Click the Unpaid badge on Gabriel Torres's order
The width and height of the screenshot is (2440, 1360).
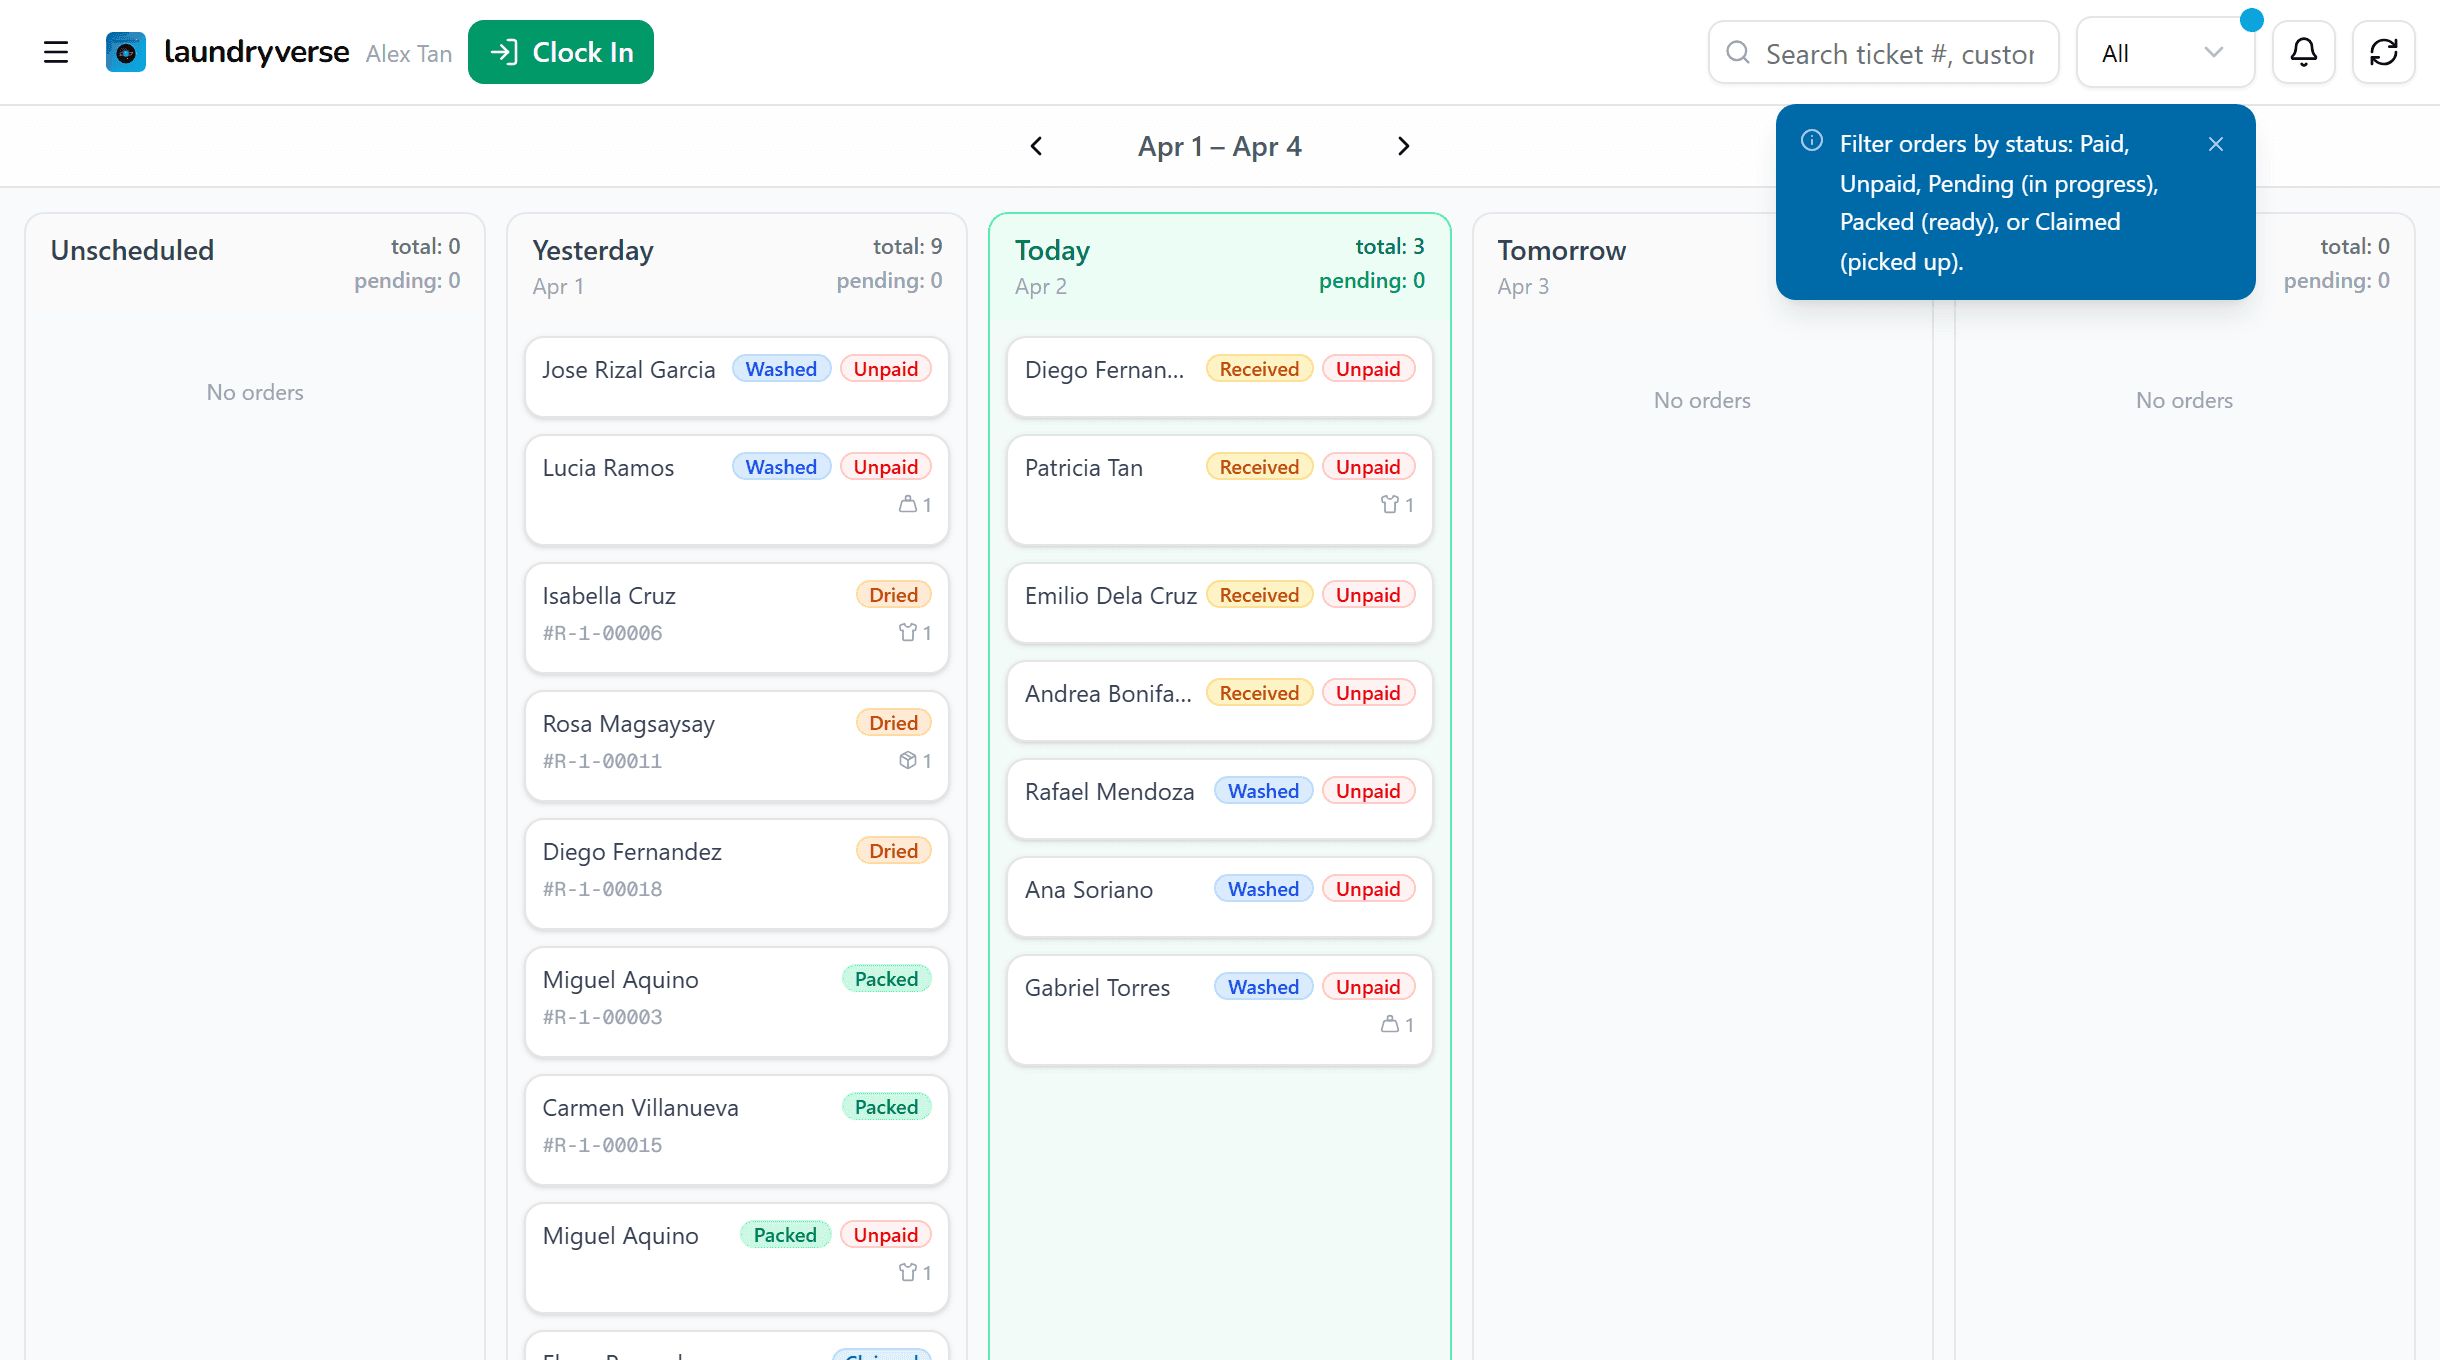click(x=1368, y=986)
